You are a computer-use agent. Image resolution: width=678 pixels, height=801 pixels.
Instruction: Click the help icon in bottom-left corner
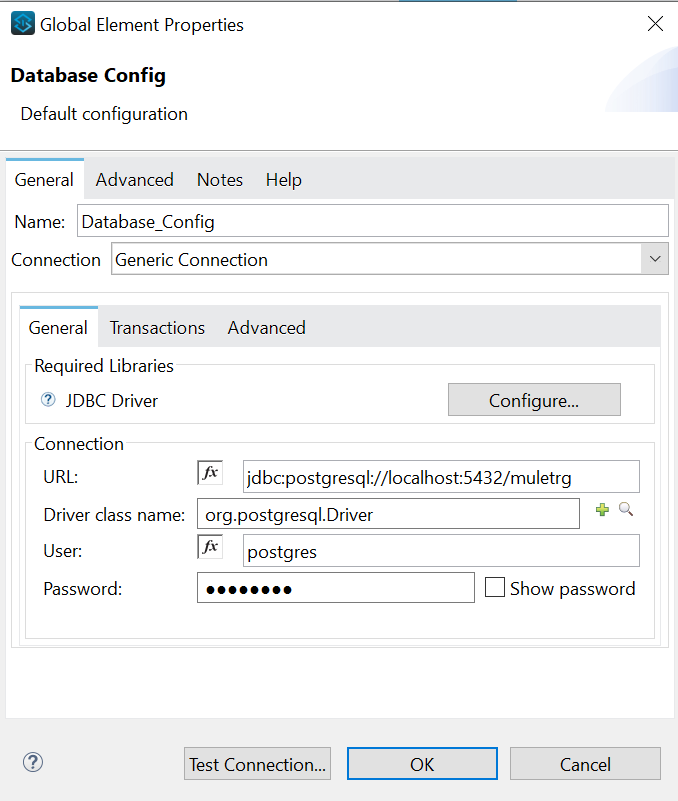[32, 762]
